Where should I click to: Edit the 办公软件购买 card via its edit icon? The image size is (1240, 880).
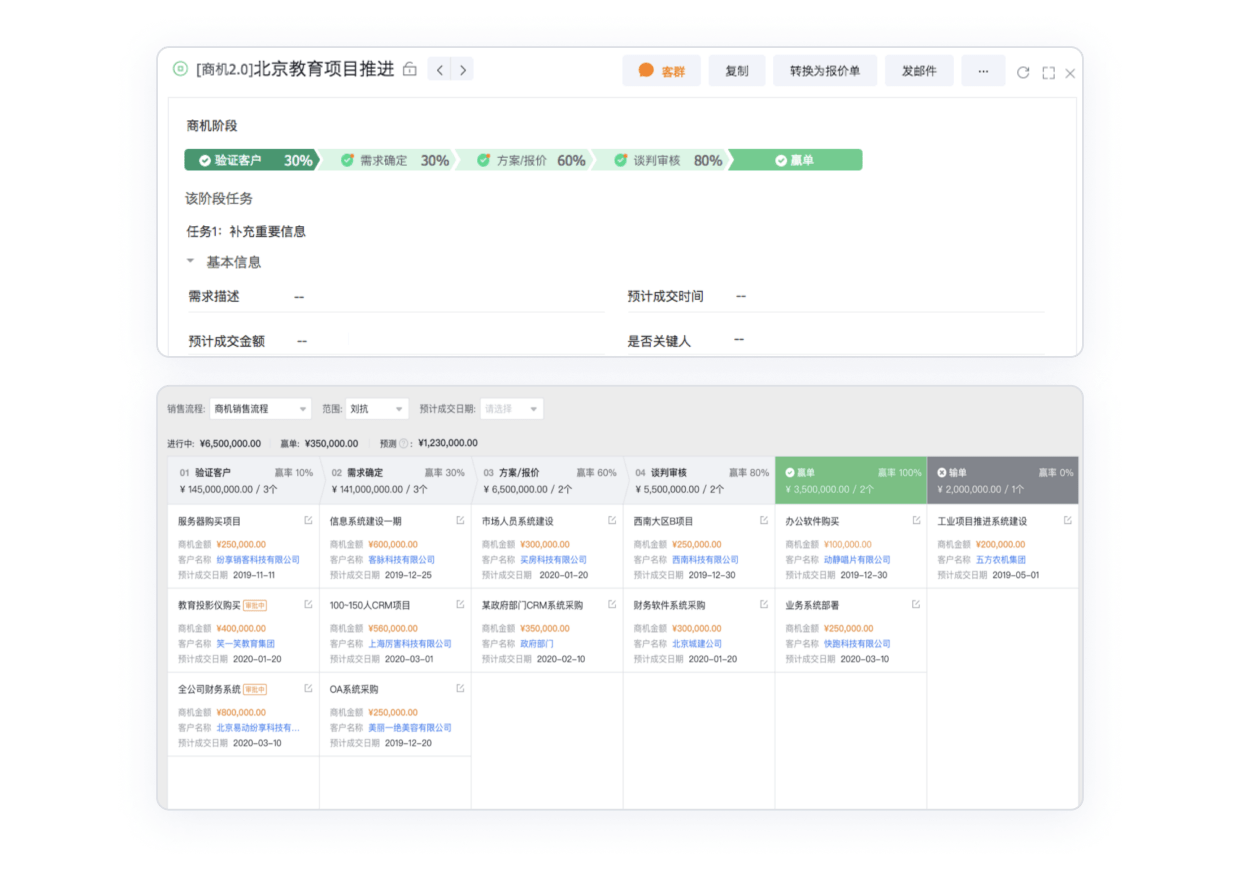[x=916, y=519]
